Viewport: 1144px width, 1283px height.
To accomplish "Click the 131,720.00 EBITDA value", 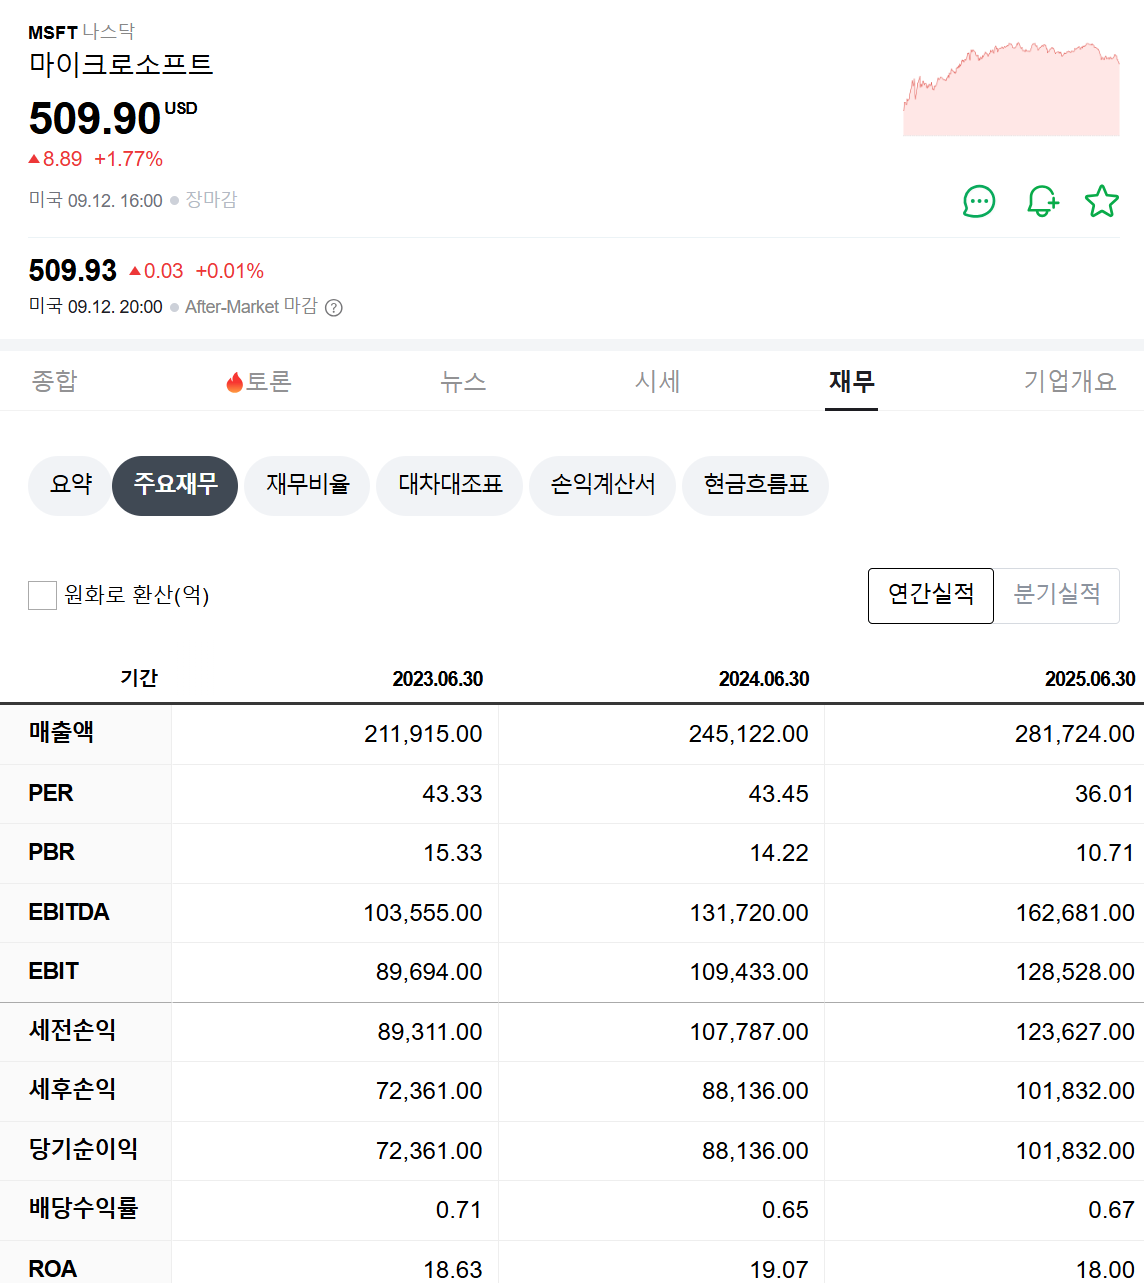I will (749, 913).
